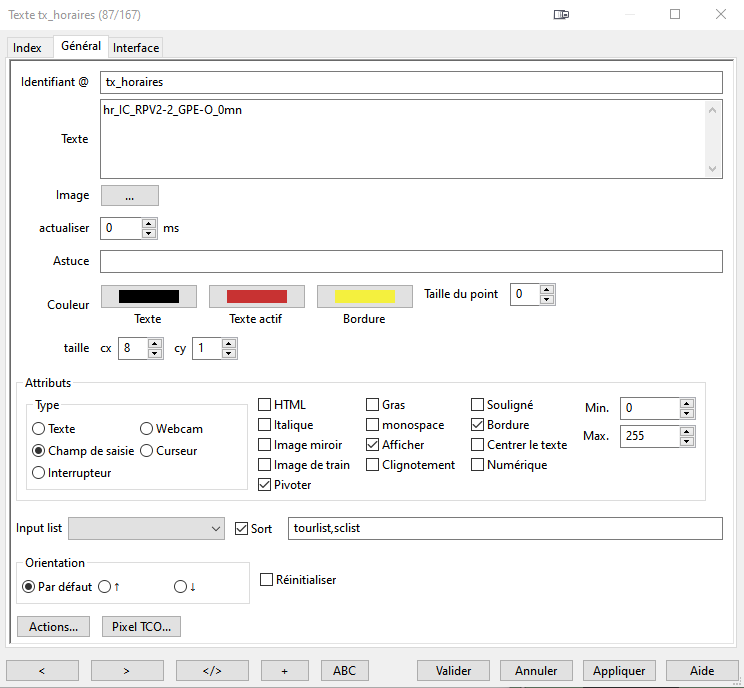Select the up arrow orientation
Viewport: 744px width, 688px height.
coord(105,587)
